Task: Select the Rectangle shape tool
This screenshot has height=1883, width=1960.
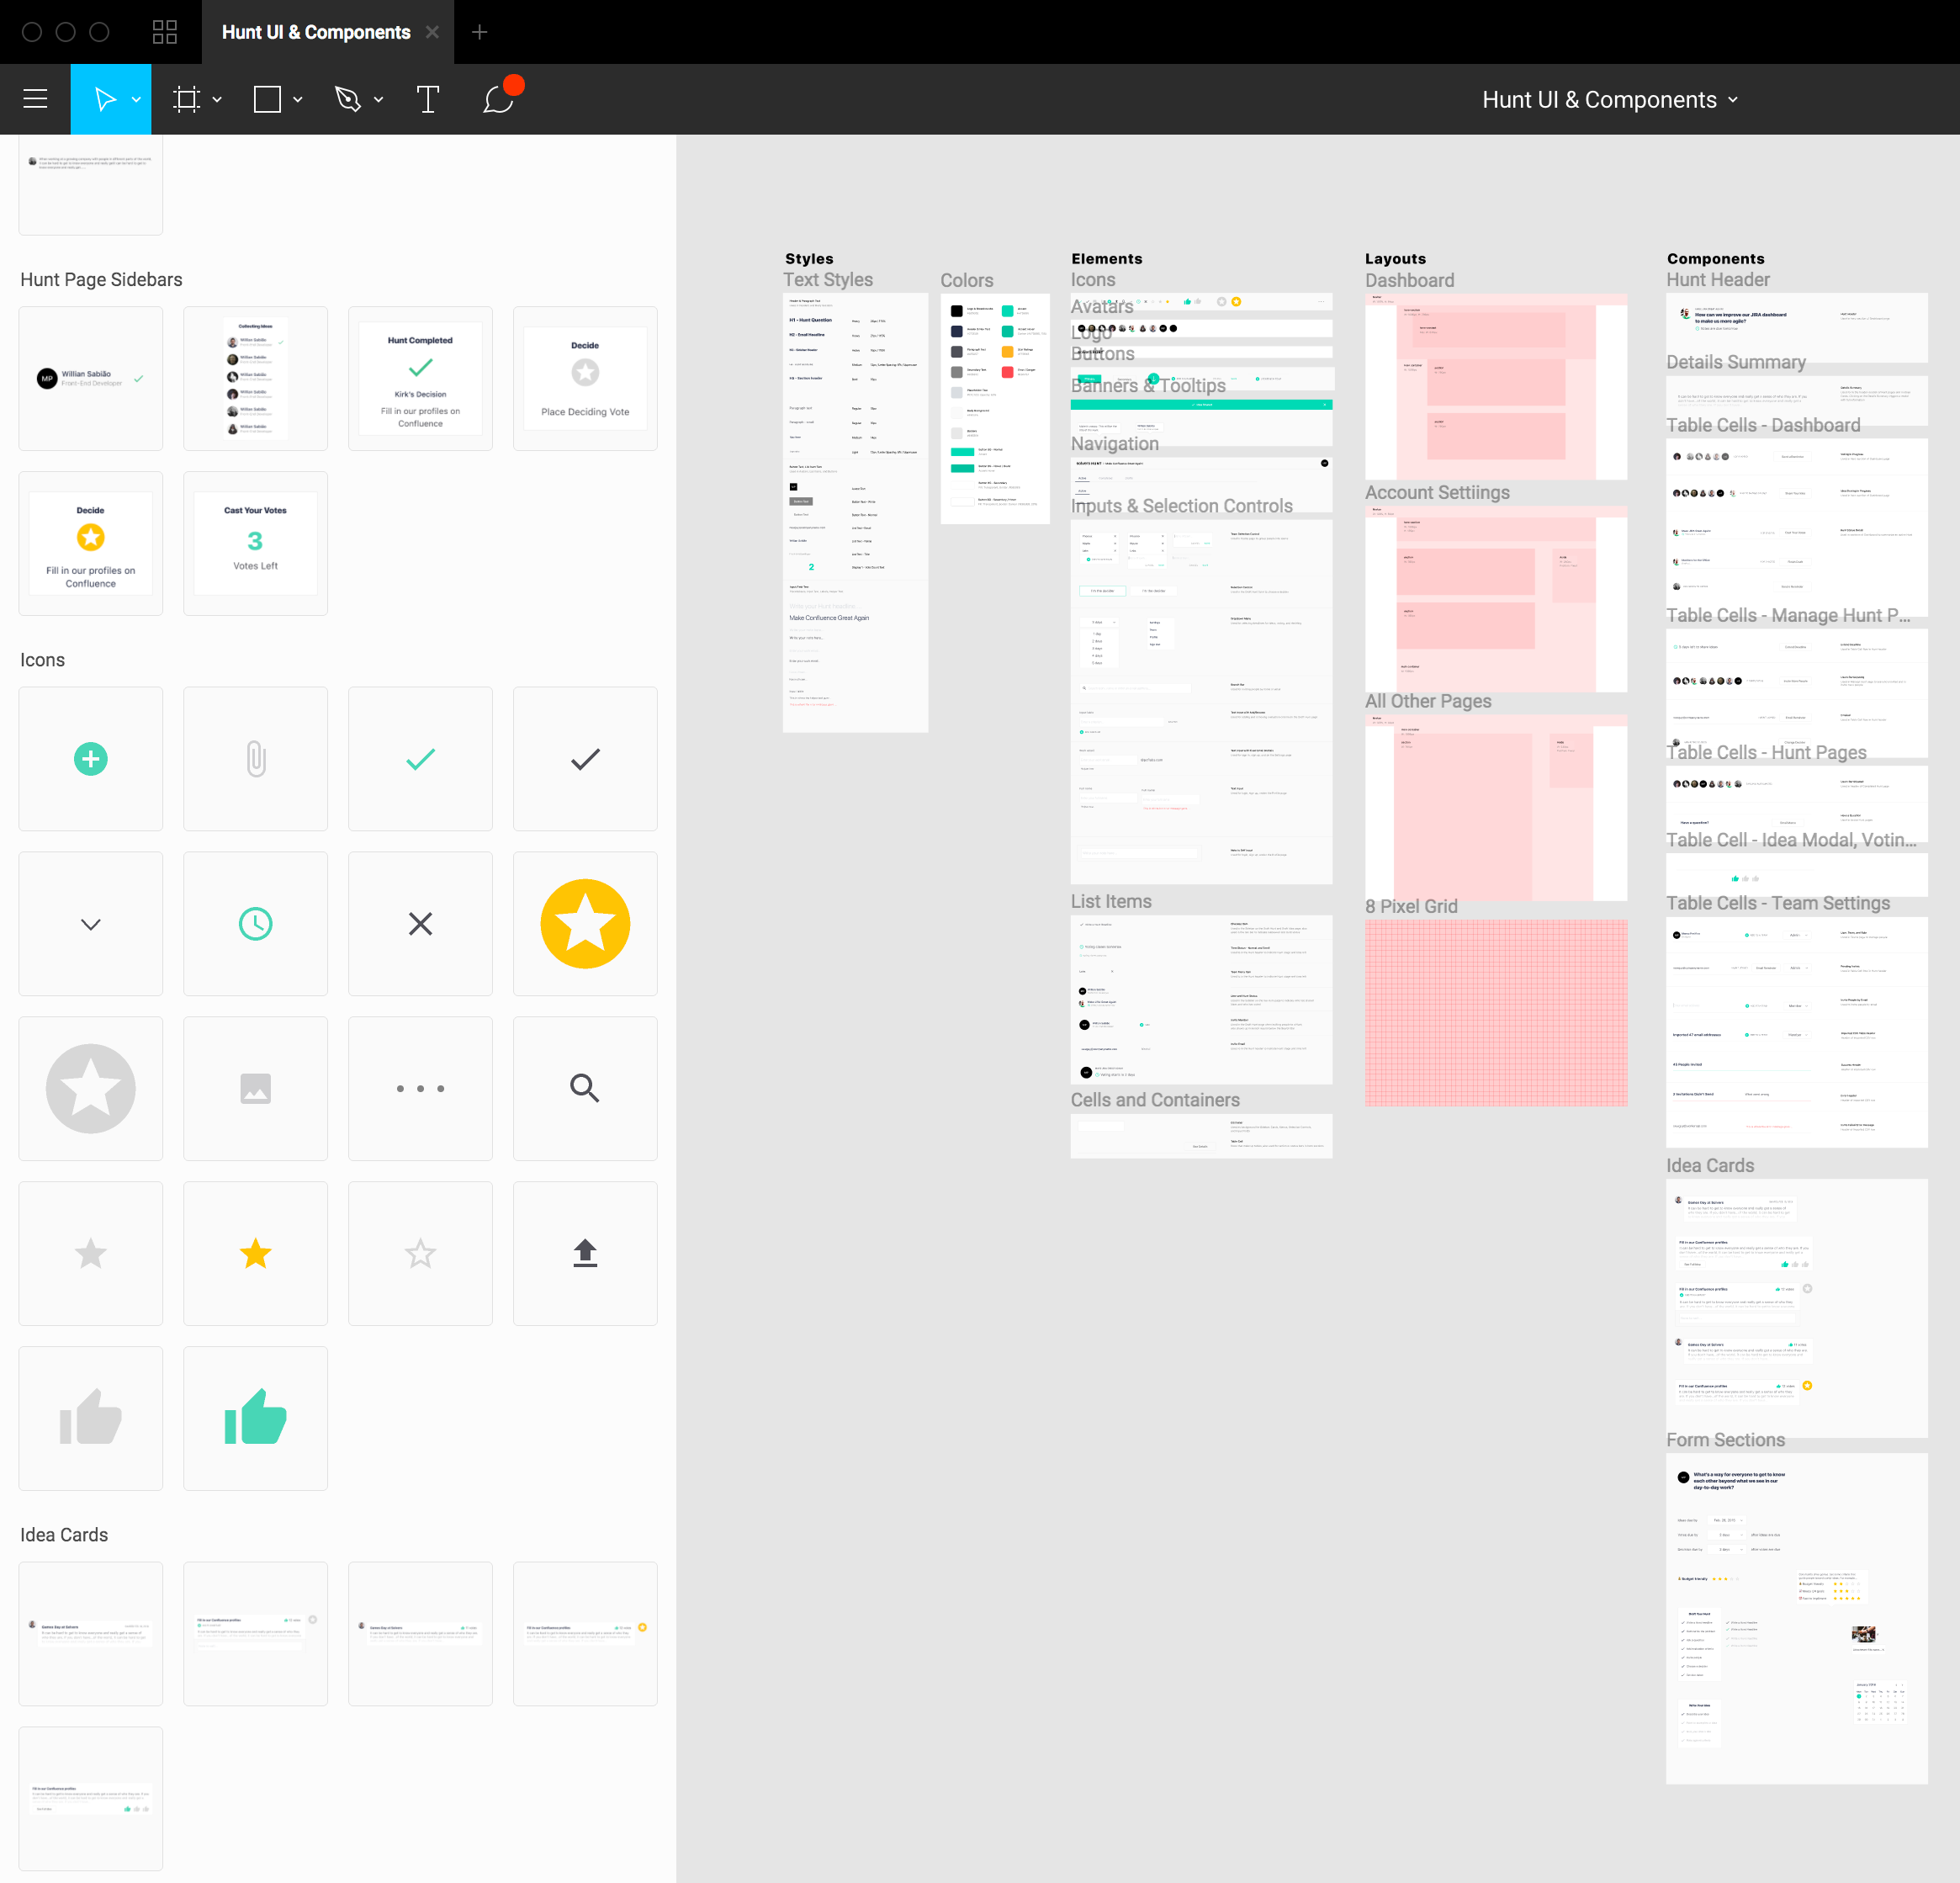Action: point(266,99)
